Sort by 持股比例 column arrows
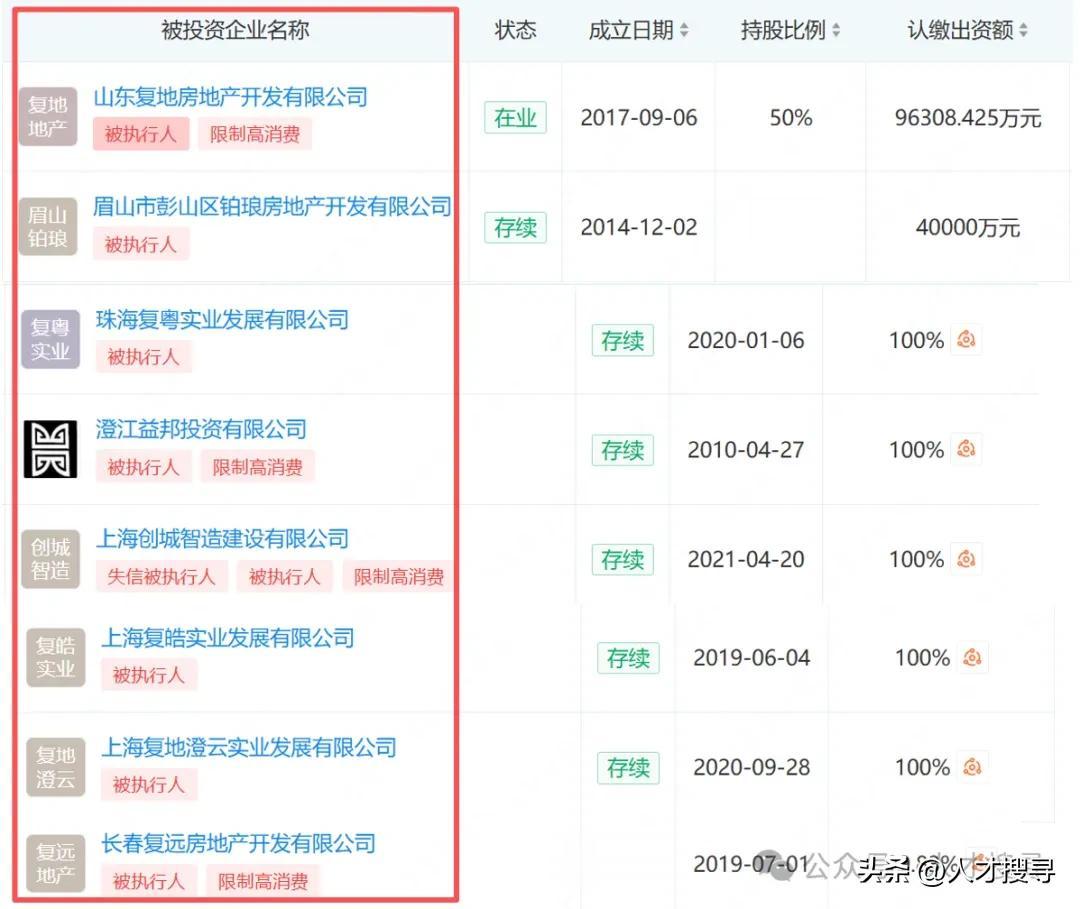This screenshot has height=909, width=1080. click(836, 30)
